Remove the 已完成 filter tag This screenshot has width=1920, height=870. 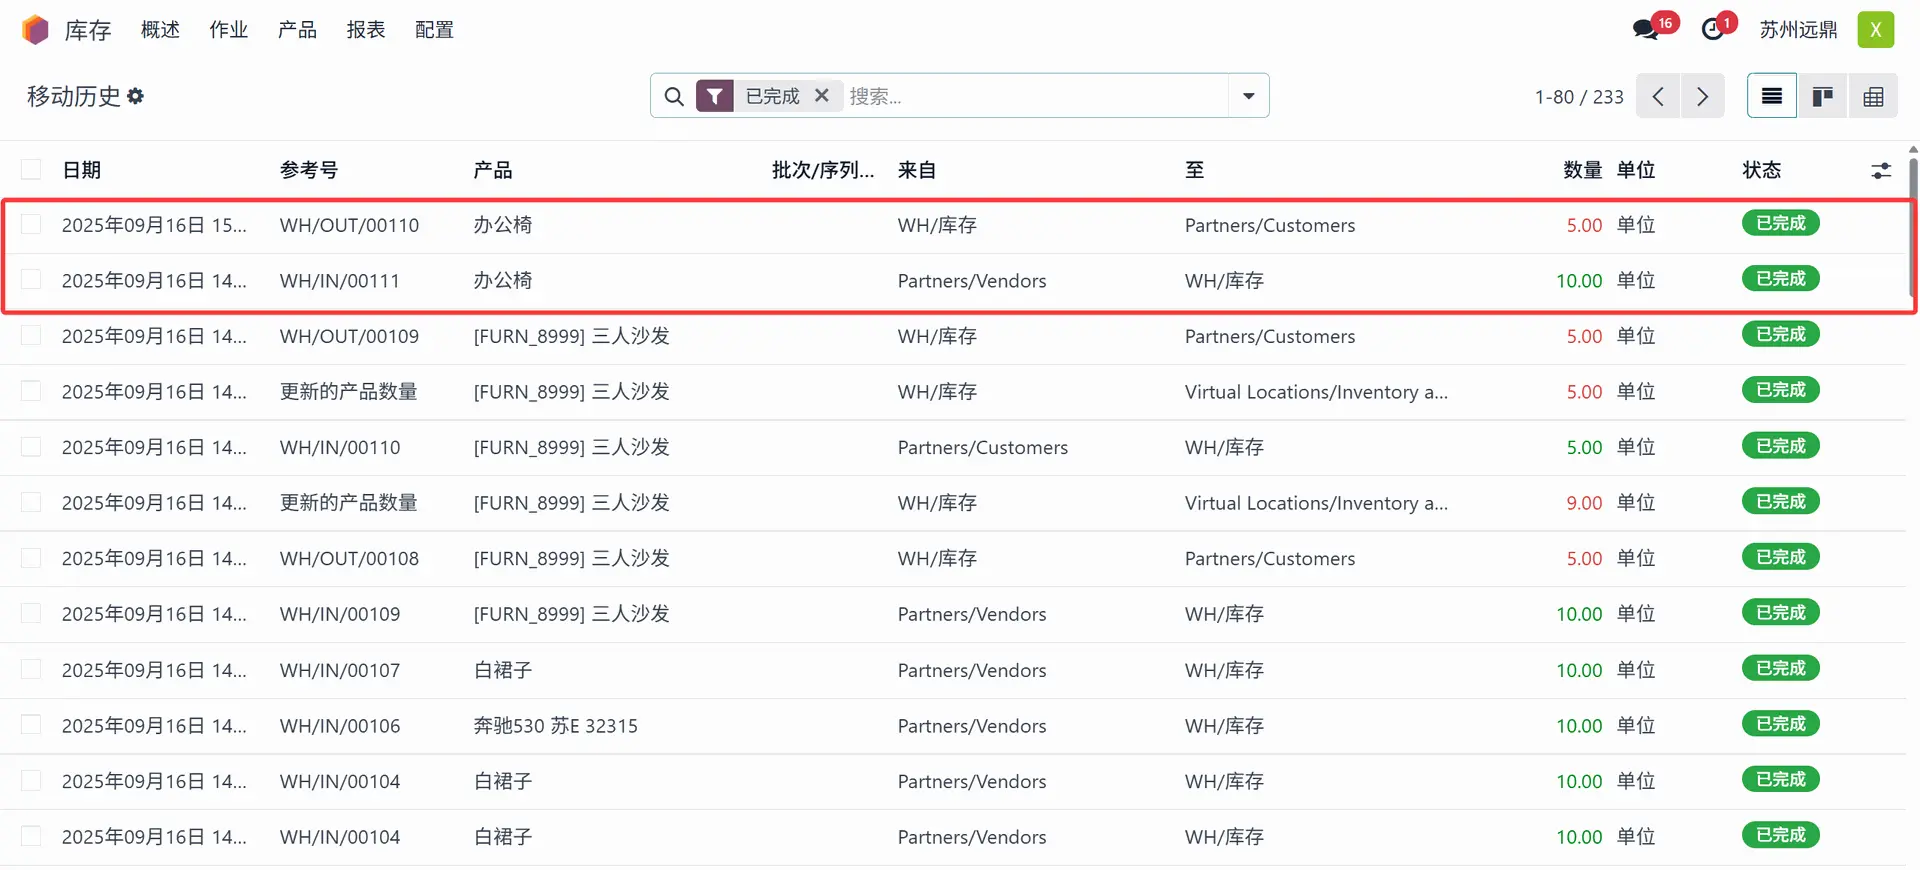pyautogui.click(x=822, y=95)
